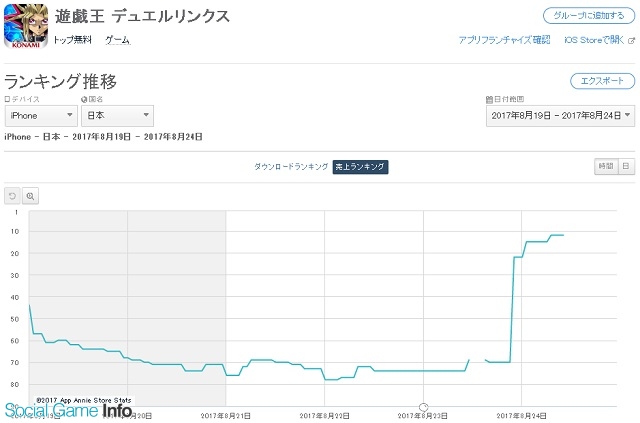640x423 pixels.
Task: Switch chart granularity to hourly (時間)
Action: [x=604, y=166]
